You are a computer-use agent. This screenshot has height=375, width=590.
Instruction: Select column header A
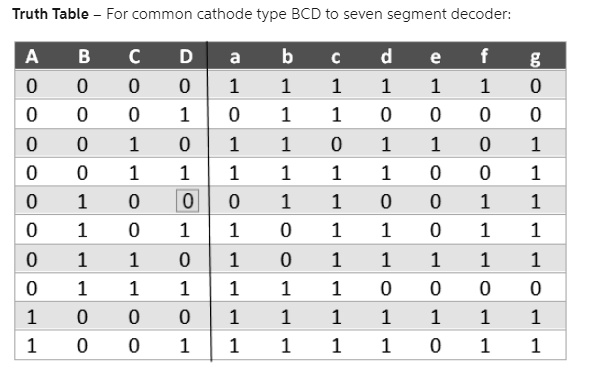tap(32, 56)
